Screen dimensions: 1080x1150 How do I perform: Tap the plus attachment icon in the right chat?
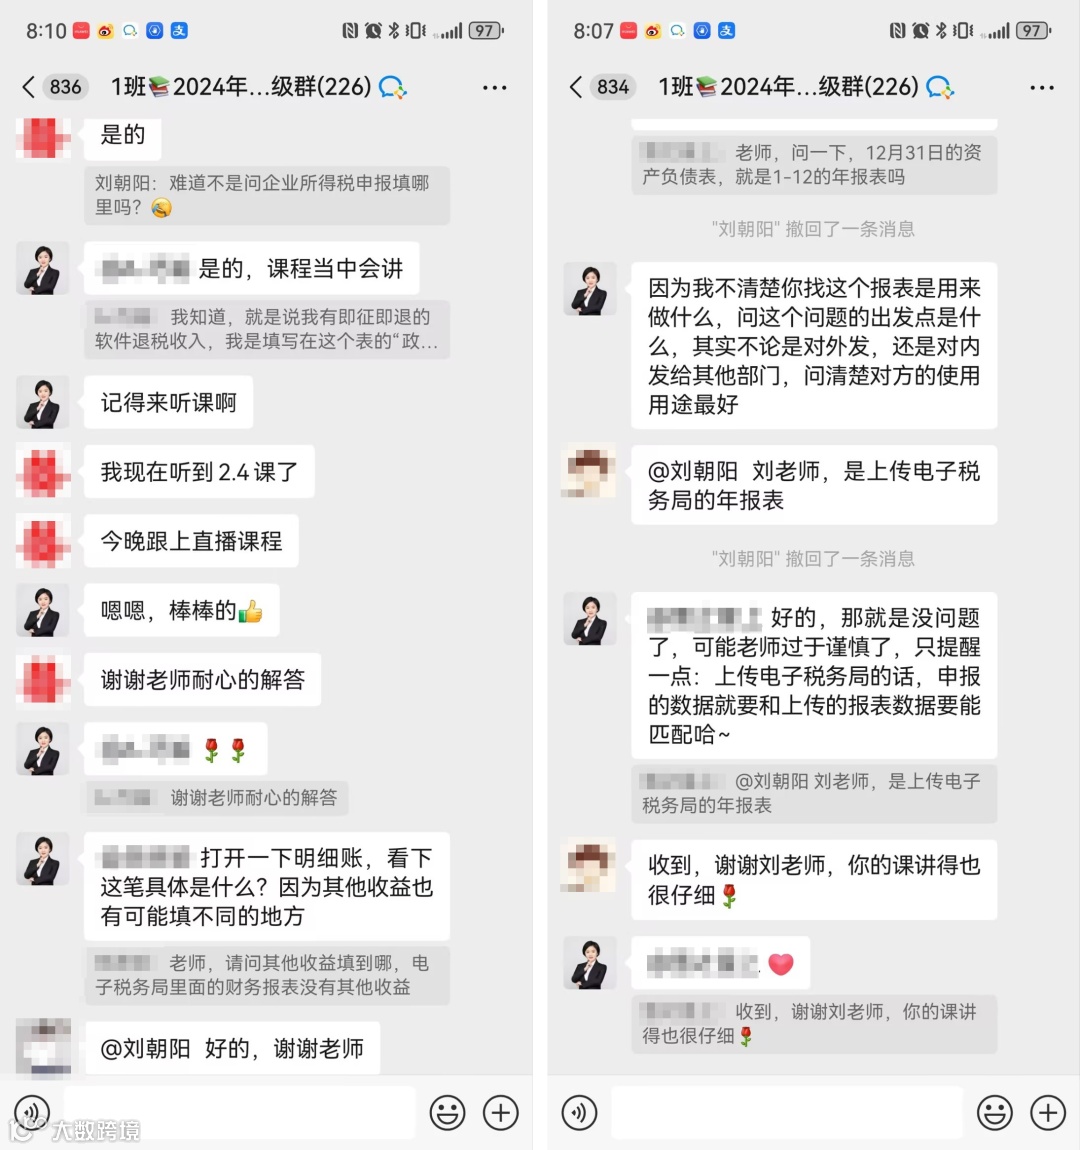(1048, 1113)
